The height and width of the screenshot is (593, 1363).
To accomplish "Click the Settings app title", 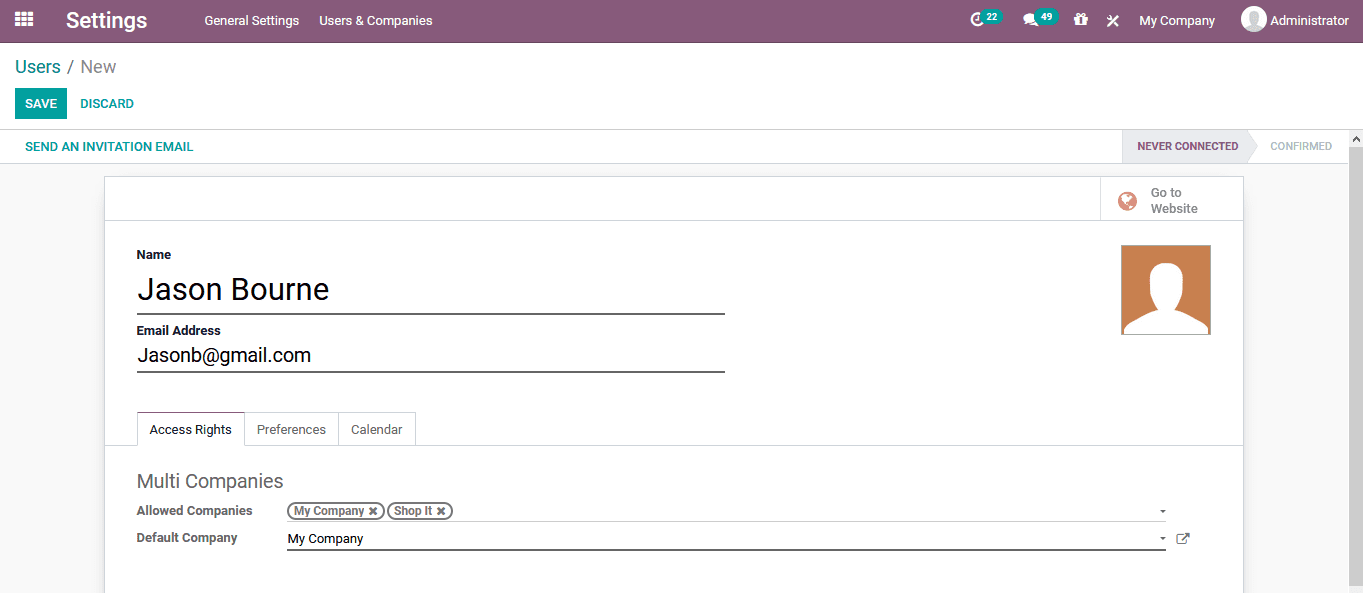I will (107, 20).
